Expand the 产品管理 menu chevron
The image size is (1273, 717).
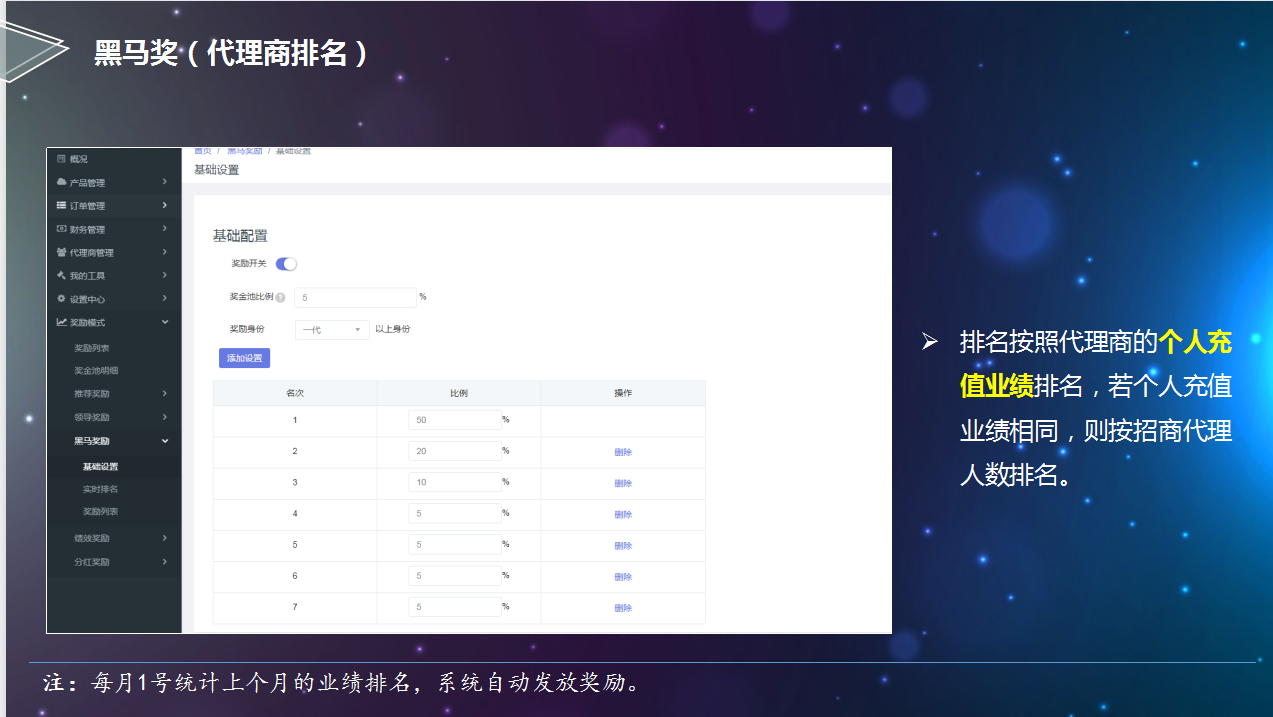(x=165, y=182)
